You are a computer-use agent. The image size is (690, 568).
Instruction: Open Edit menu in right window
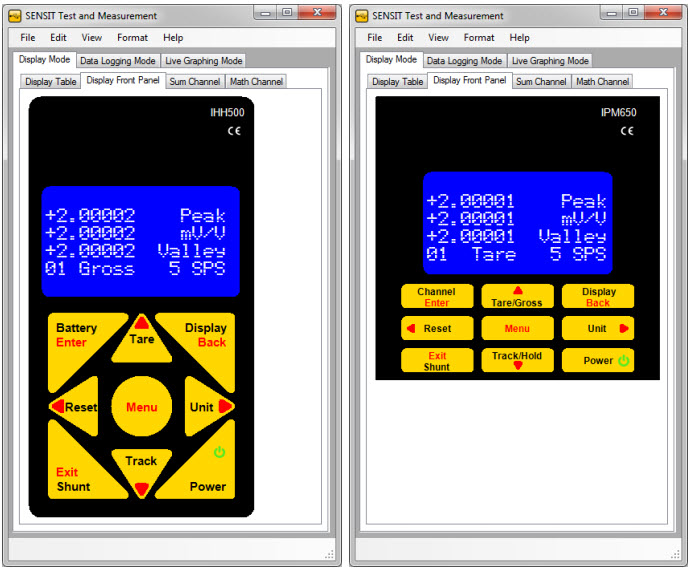point(405,38)
